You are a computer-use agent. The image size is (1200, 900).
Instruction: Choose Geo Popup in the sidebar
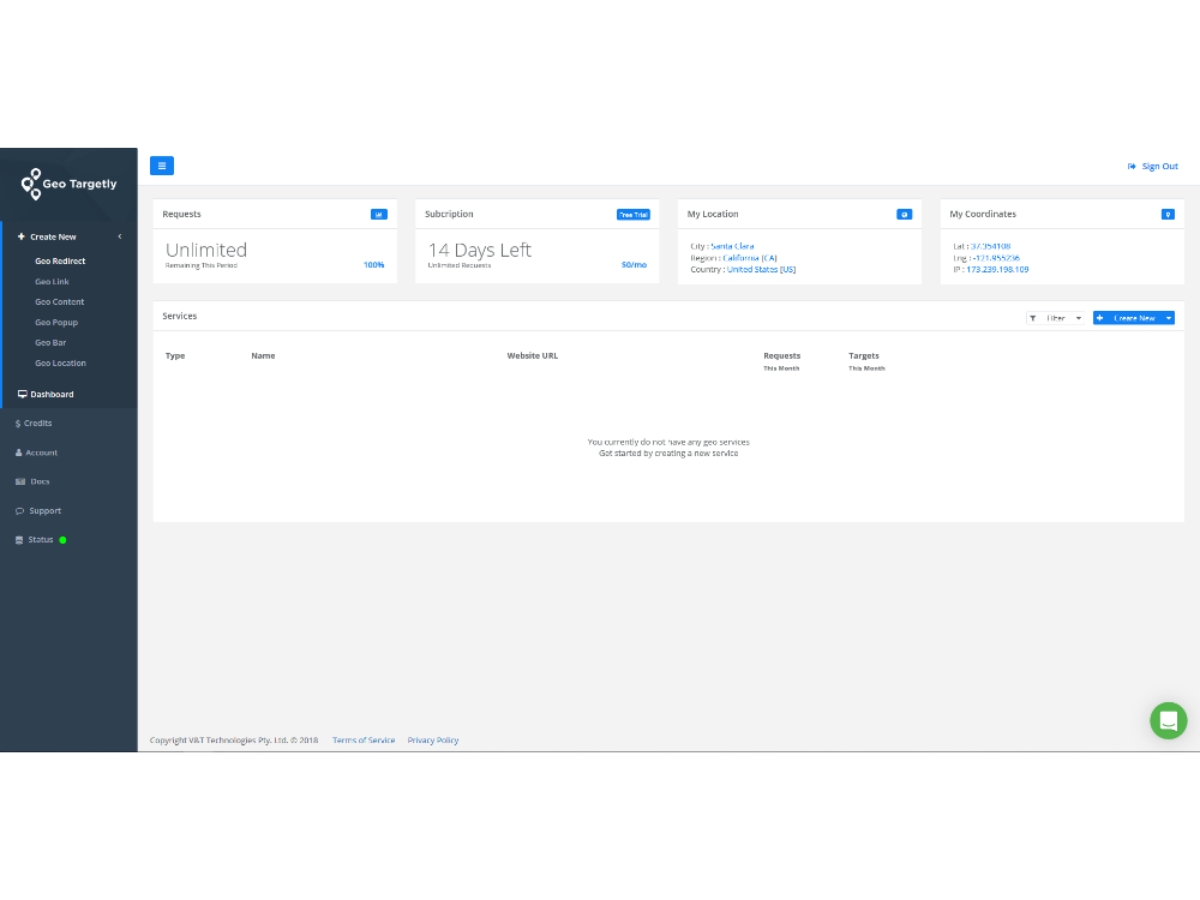coord(56,323)
